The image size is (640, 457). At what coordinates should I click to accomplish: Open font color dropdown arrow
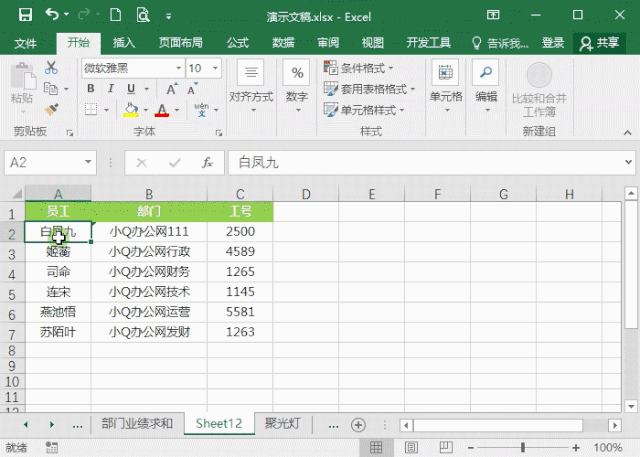177,110
